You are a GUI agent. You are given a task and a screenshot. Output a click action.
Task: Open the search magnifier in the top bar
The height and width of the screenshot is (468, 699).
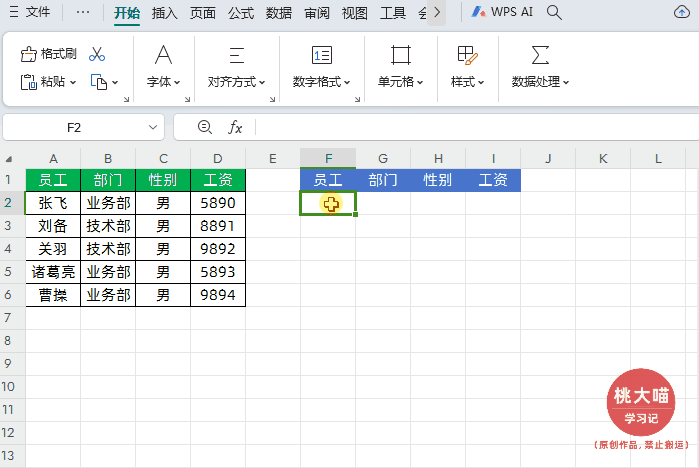(553, 12)
